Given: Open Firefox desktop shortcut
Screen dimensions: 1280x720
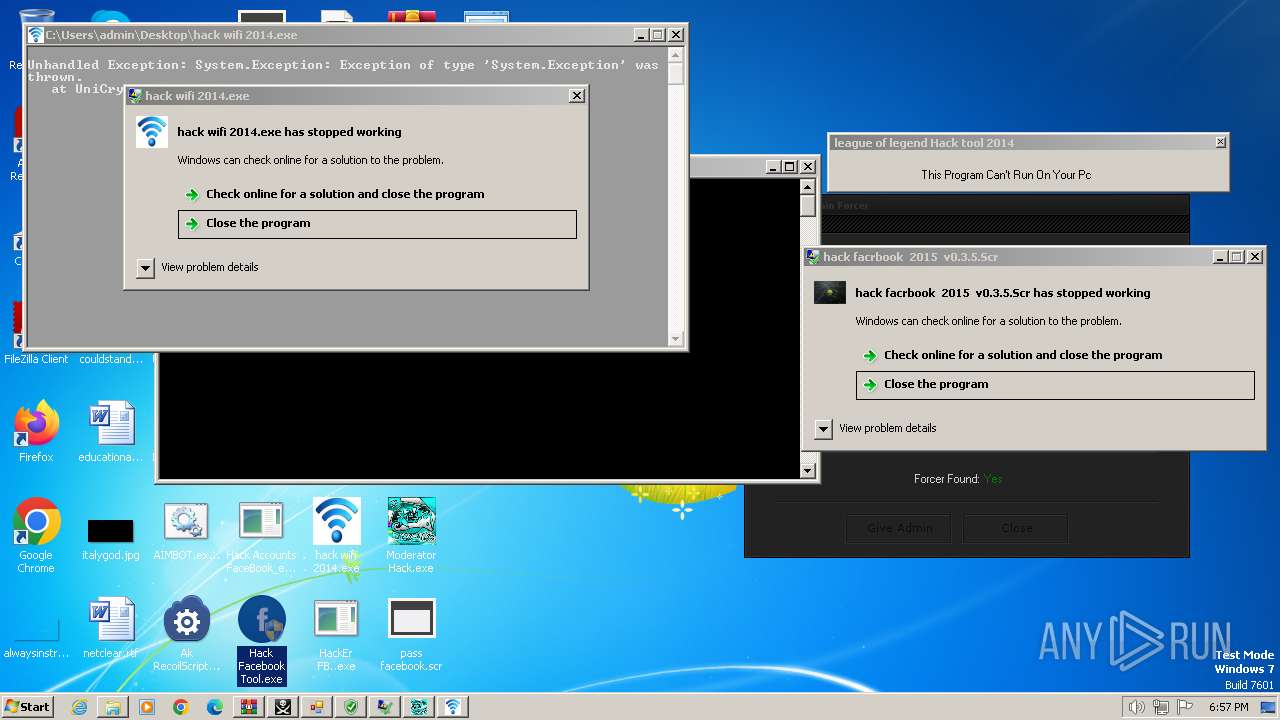Looking at the screenshot, I should (x=36, y=432).
